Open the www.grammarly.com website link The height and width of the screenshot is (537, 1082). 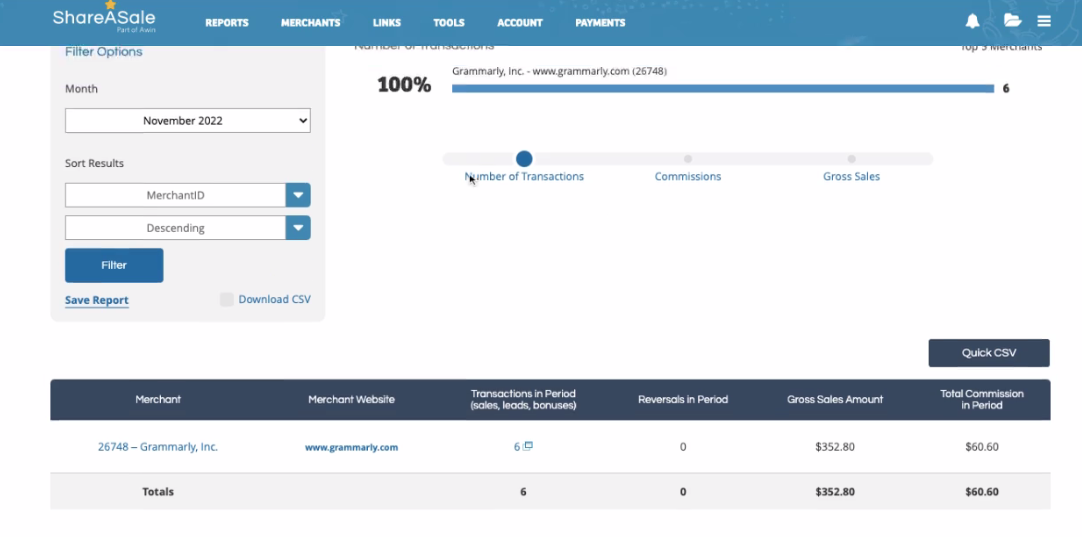tap(351, 447)
